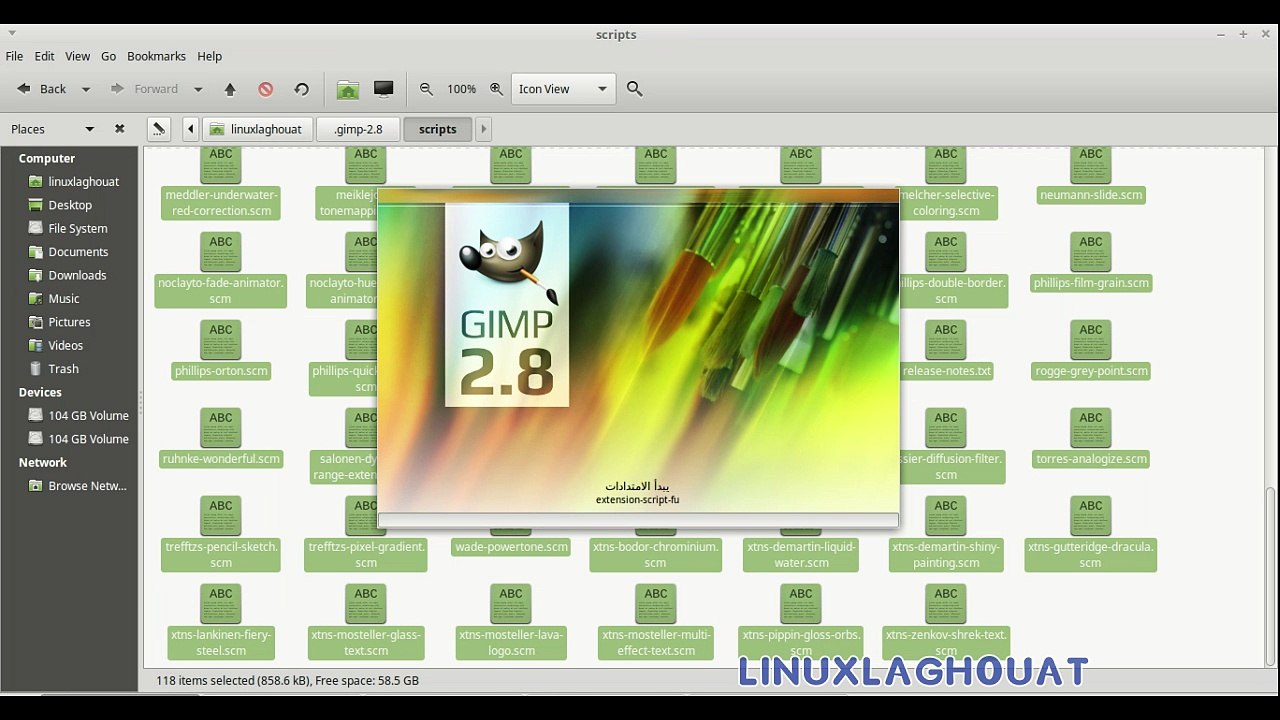Open the Forward history dropdown arrow
This screenshot has width=1280, height=720.
(x=198, y=89)
